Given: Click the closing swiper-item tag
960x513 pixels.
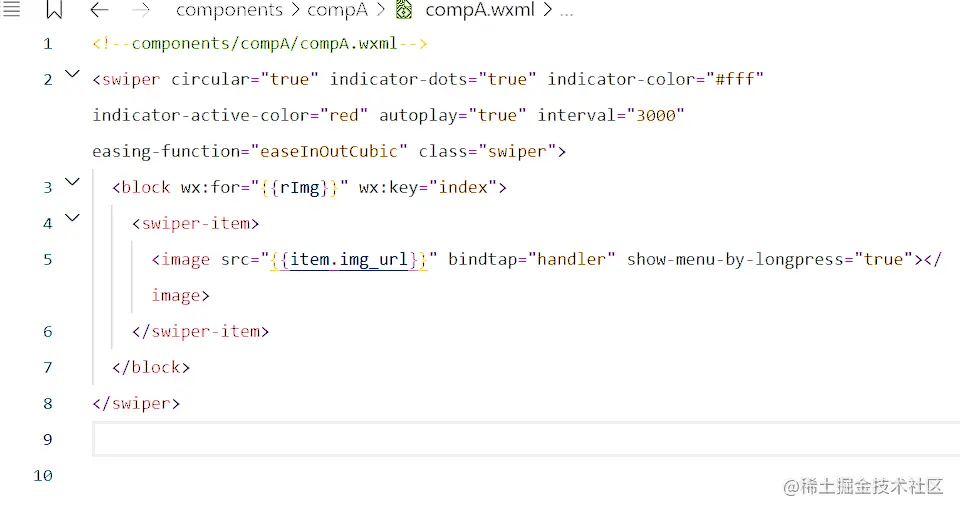Looking at the screenshot, I should [x=200, y=332].
